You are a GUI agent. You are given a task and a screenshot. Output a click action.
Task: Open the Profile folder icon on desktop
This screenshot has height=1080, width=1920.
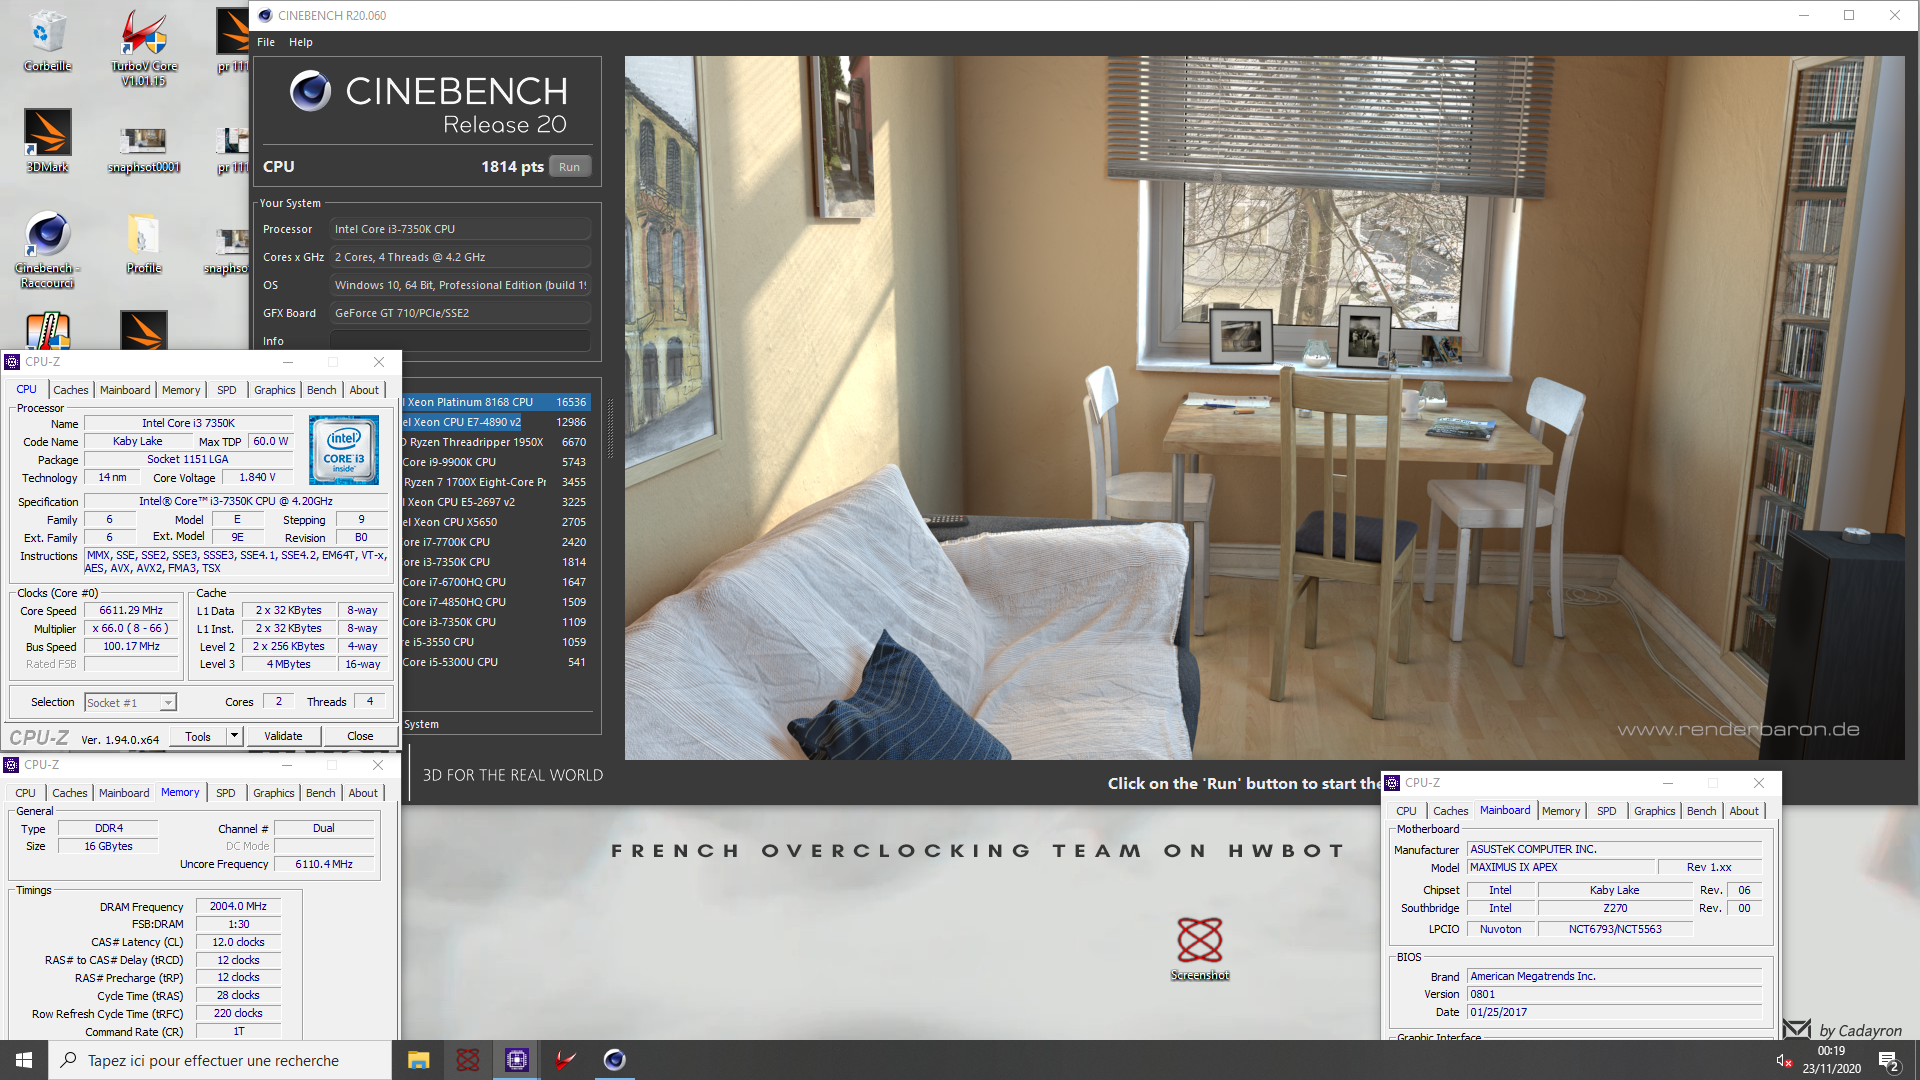point(143,243)
